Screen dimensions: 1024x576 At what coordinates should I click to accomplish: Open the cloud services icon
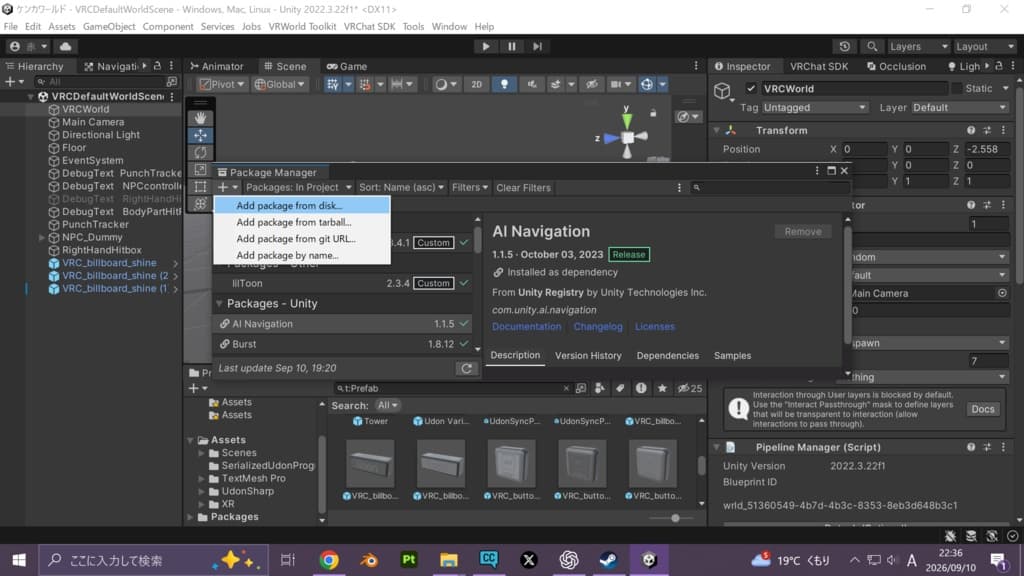(65, 46)
